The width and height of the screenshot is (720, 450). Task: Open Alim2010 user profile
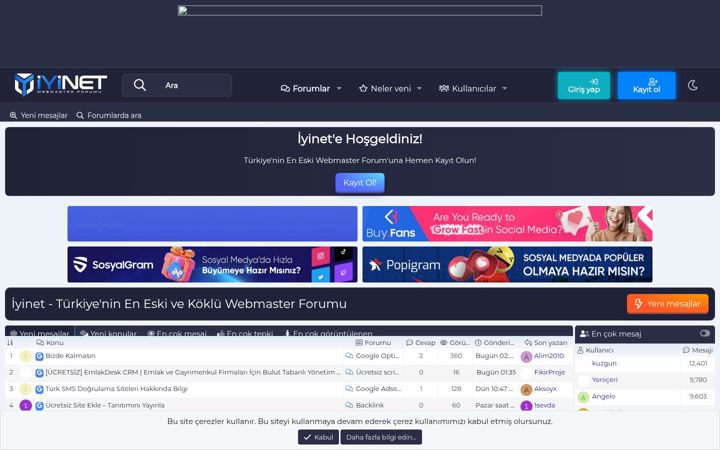click(x=549, y=355)
